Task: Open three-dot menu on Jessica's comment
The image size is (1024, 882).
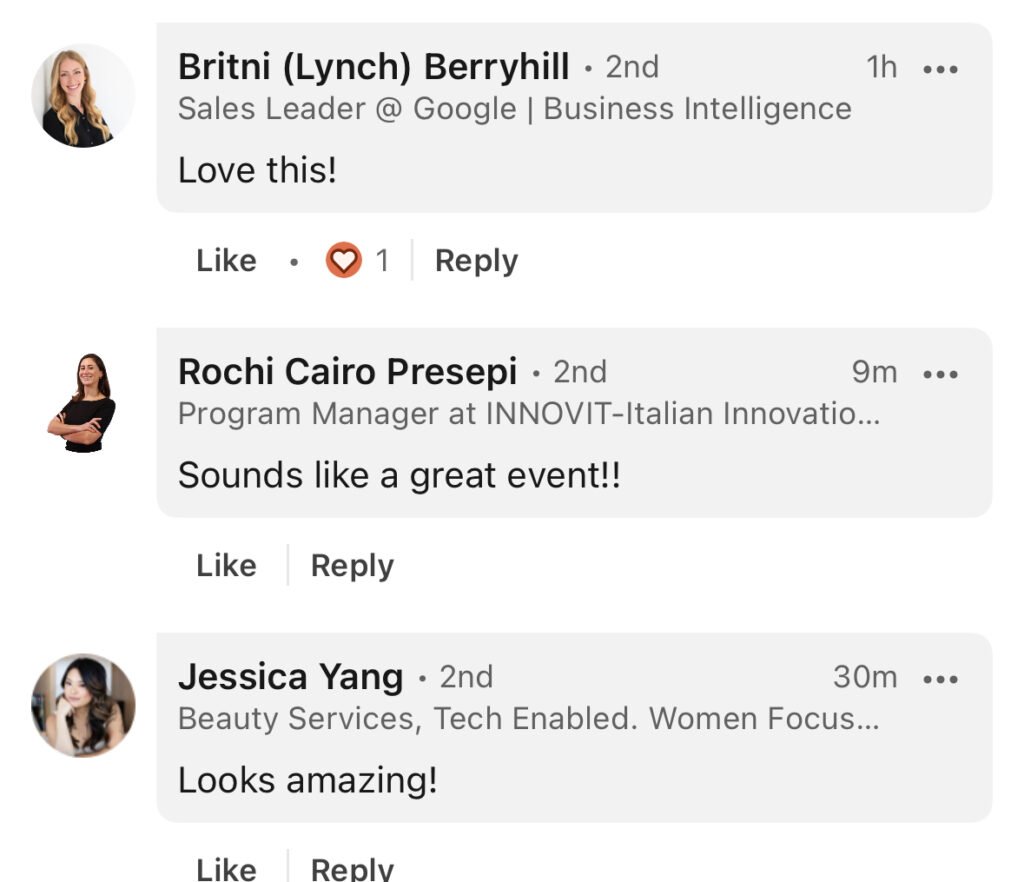Action: click(x=940, y=679)
